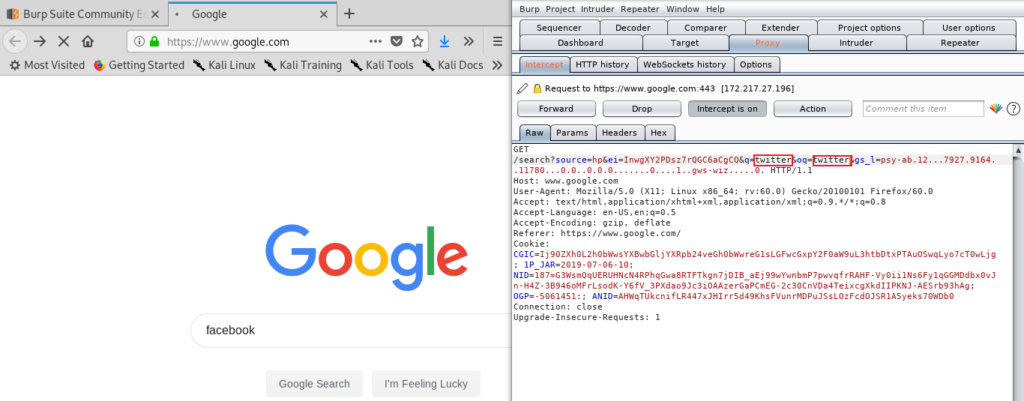This screenshot has height=401, width=1024.
Task: Stop page loading with the X button
Action: [63, 41]
